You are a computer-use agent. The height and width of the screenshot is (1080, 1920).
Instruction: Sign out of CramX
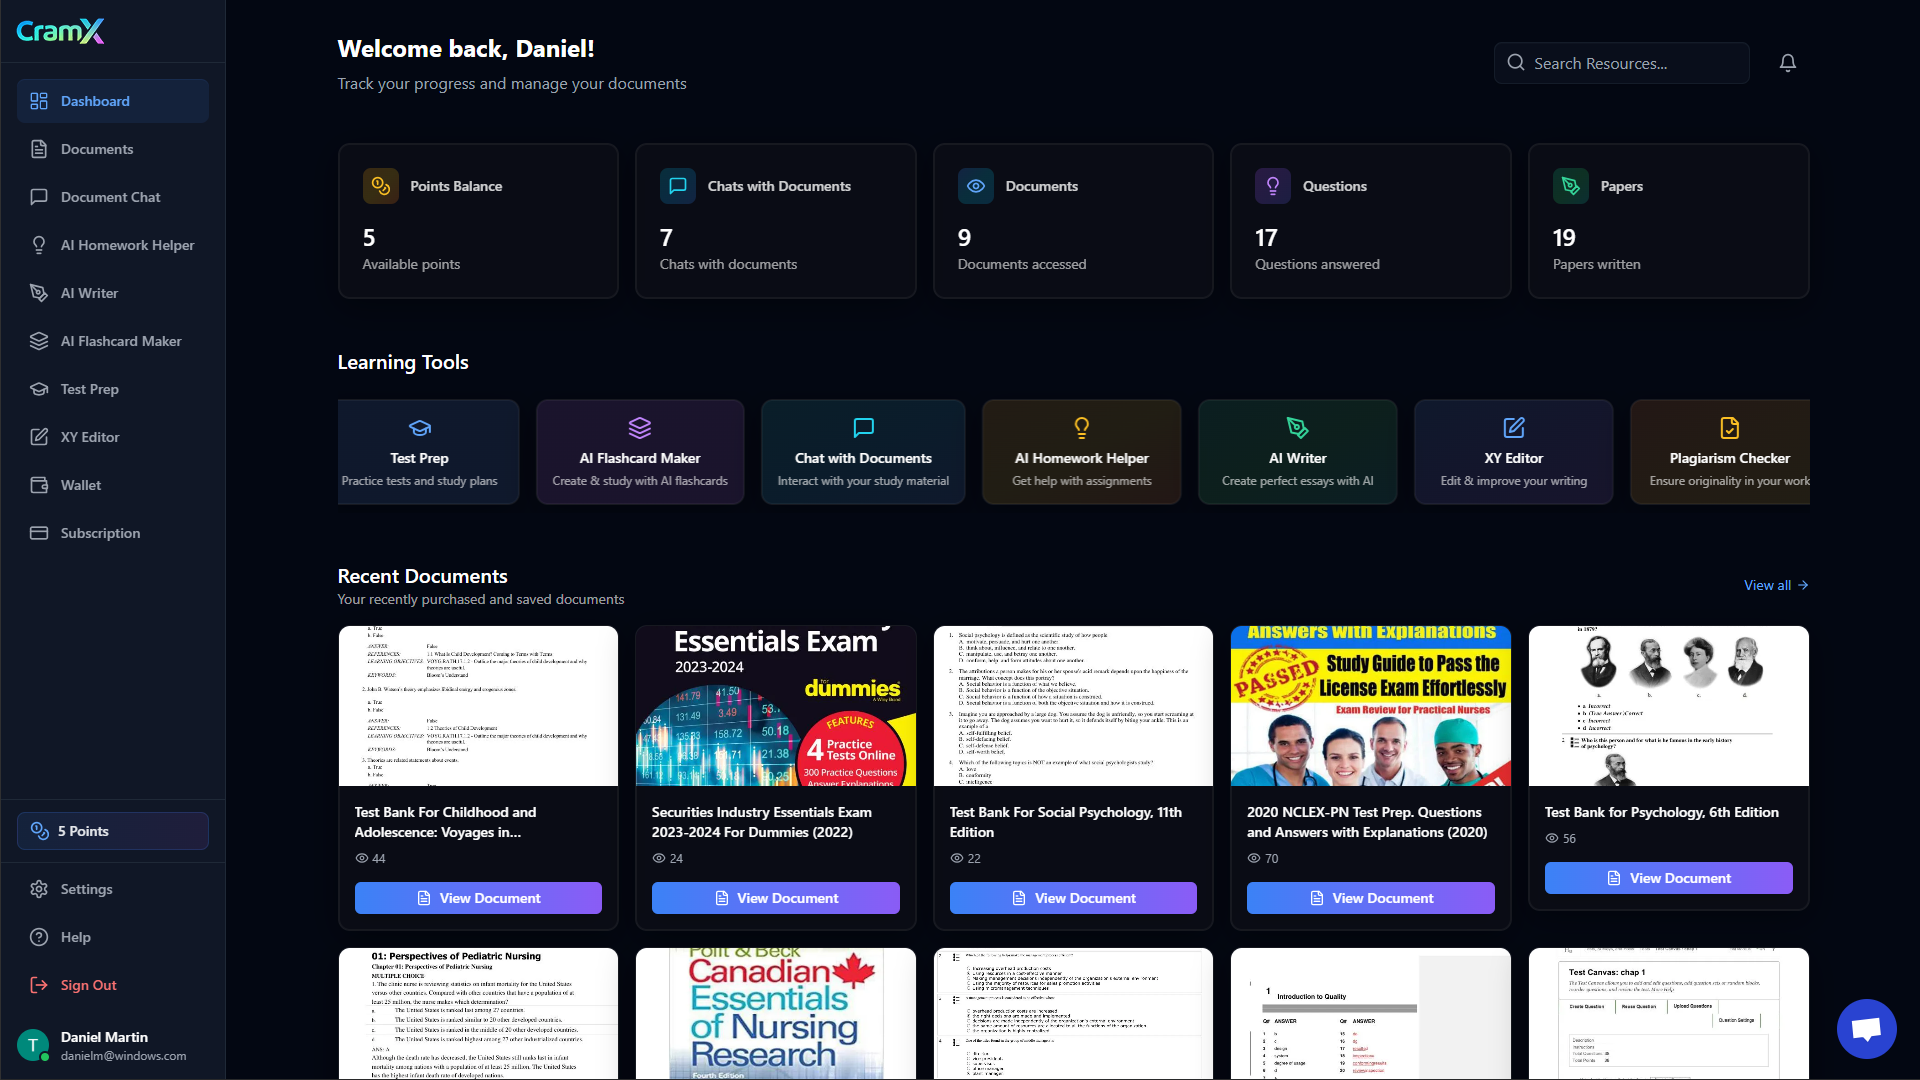click(86, 985)
